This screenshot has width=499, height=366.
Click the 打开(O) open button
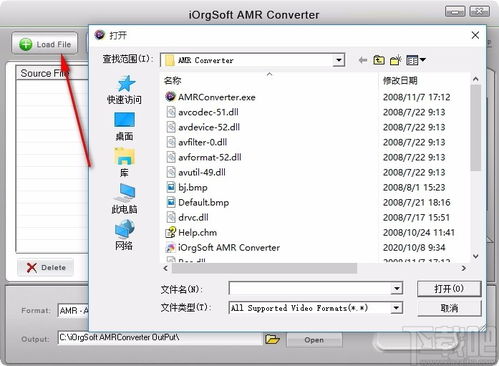(x=449, y=289)
